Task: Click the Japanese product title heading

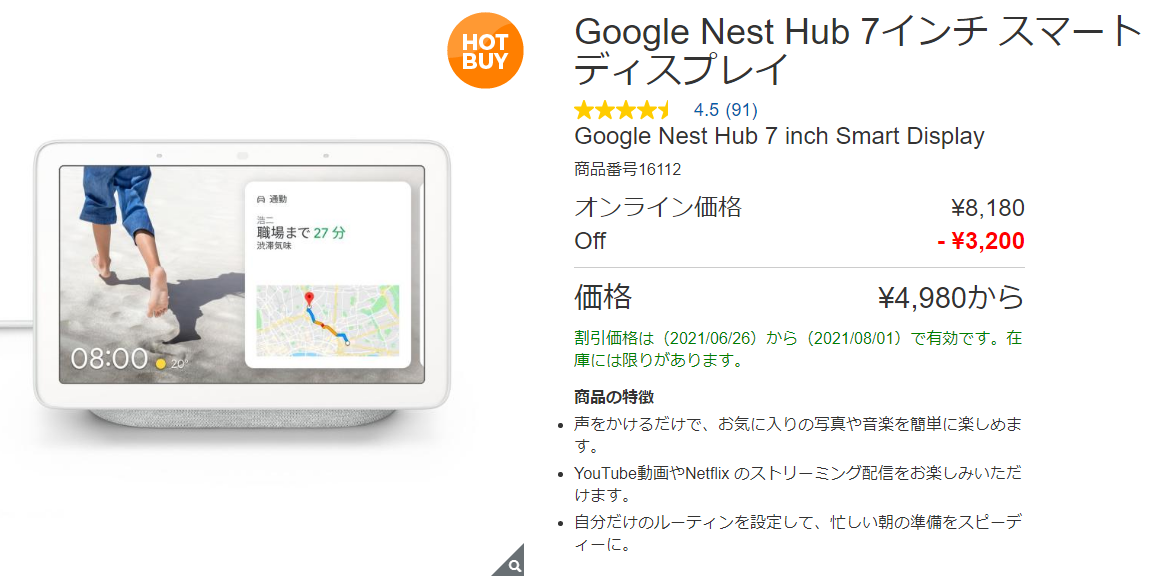Action: point(857,50)
